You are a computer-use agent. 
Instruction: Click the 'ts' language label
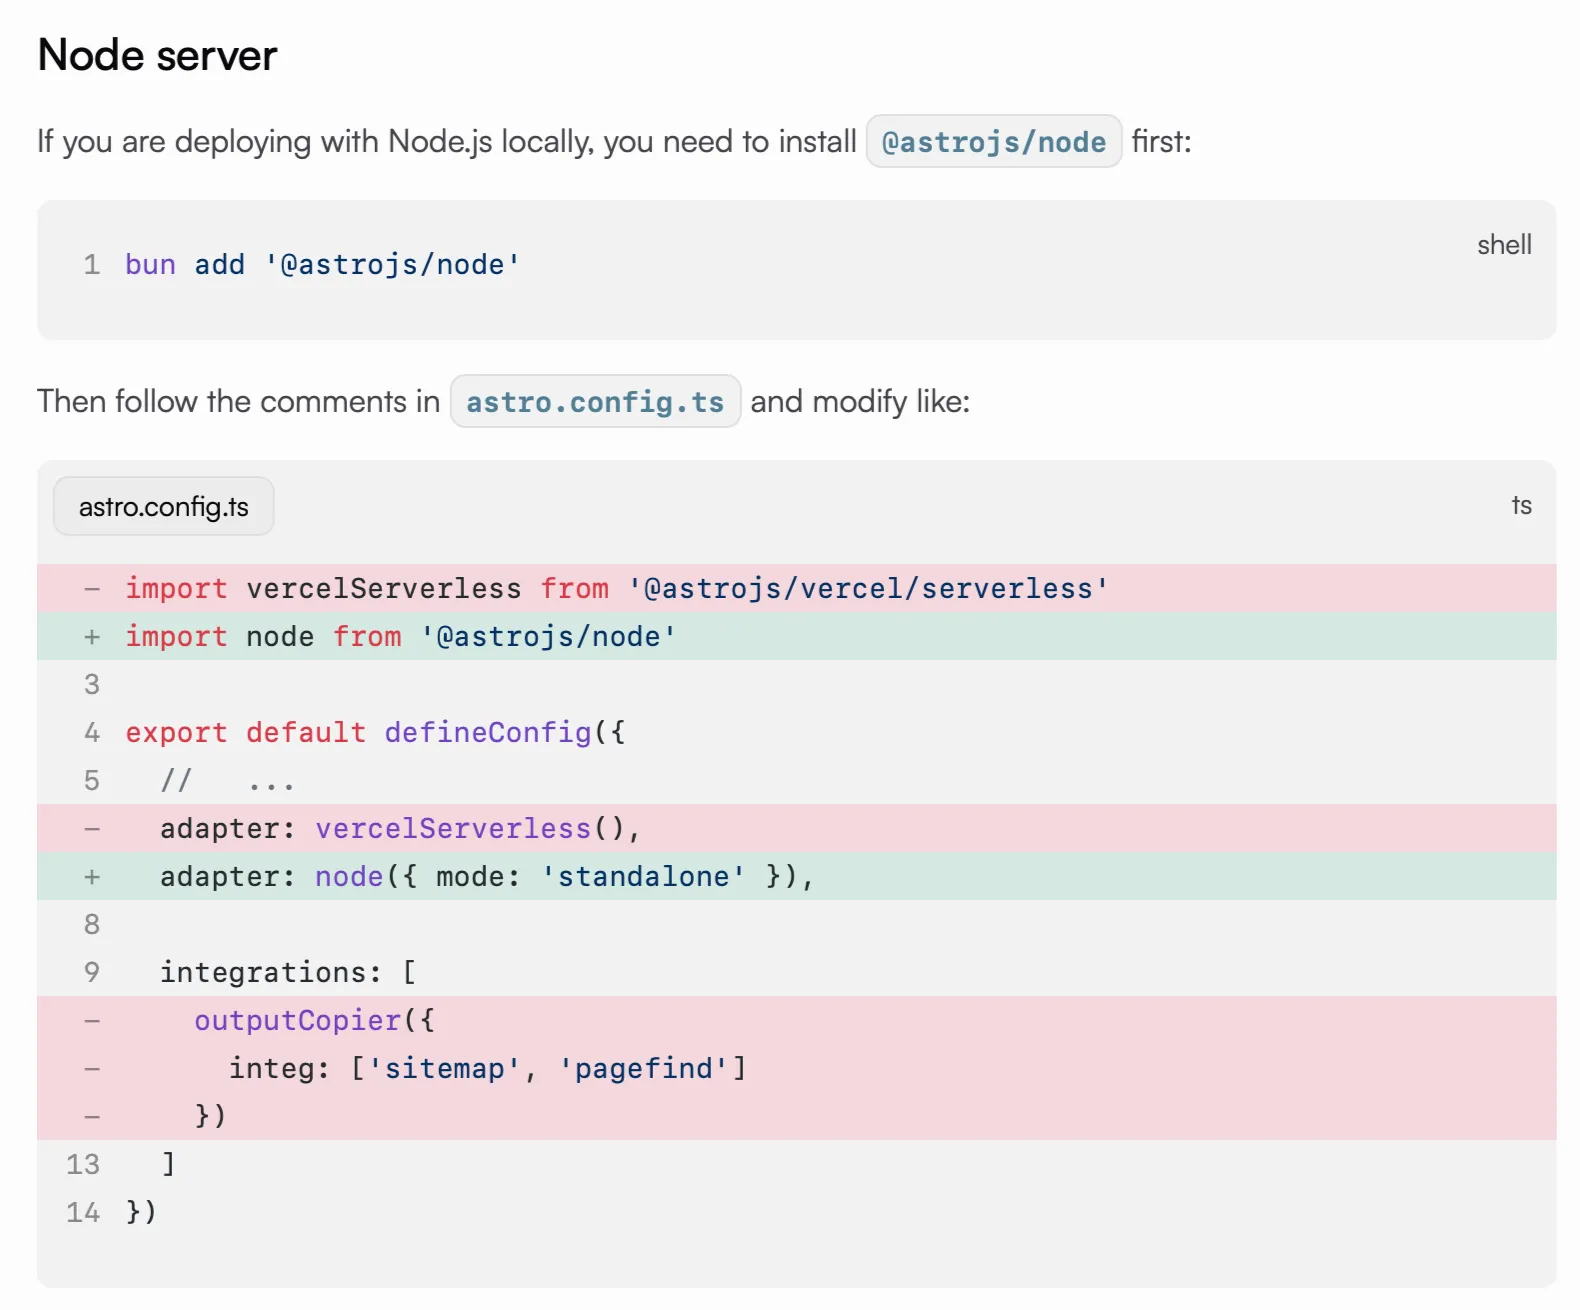coord(1521,506)
